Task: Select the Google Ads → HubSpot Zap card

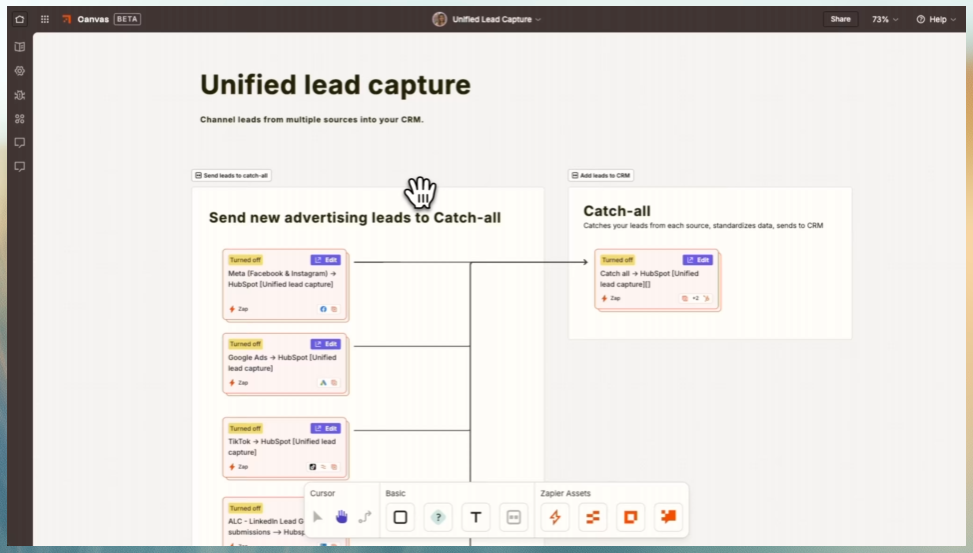Action: (285, 364)
